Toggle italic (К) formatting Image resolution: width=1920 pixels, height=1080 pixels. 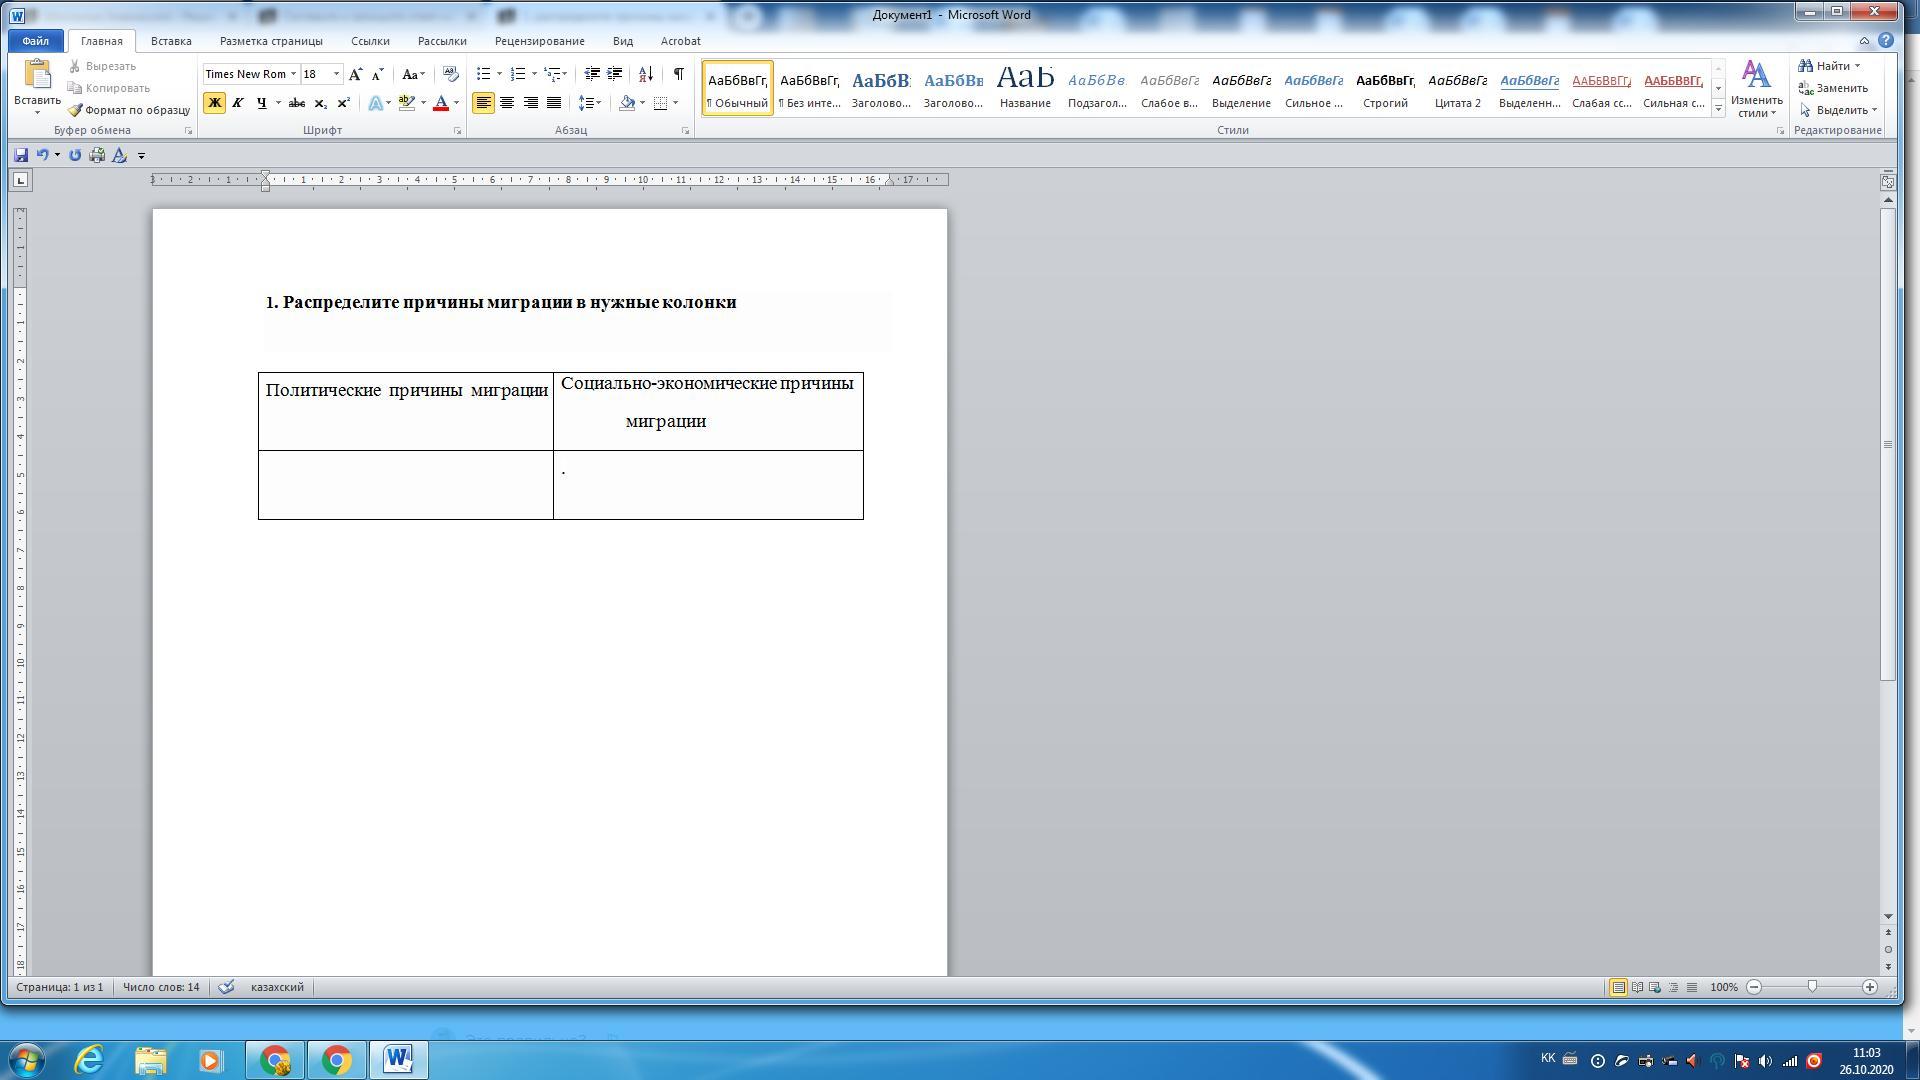pos(238,103)
